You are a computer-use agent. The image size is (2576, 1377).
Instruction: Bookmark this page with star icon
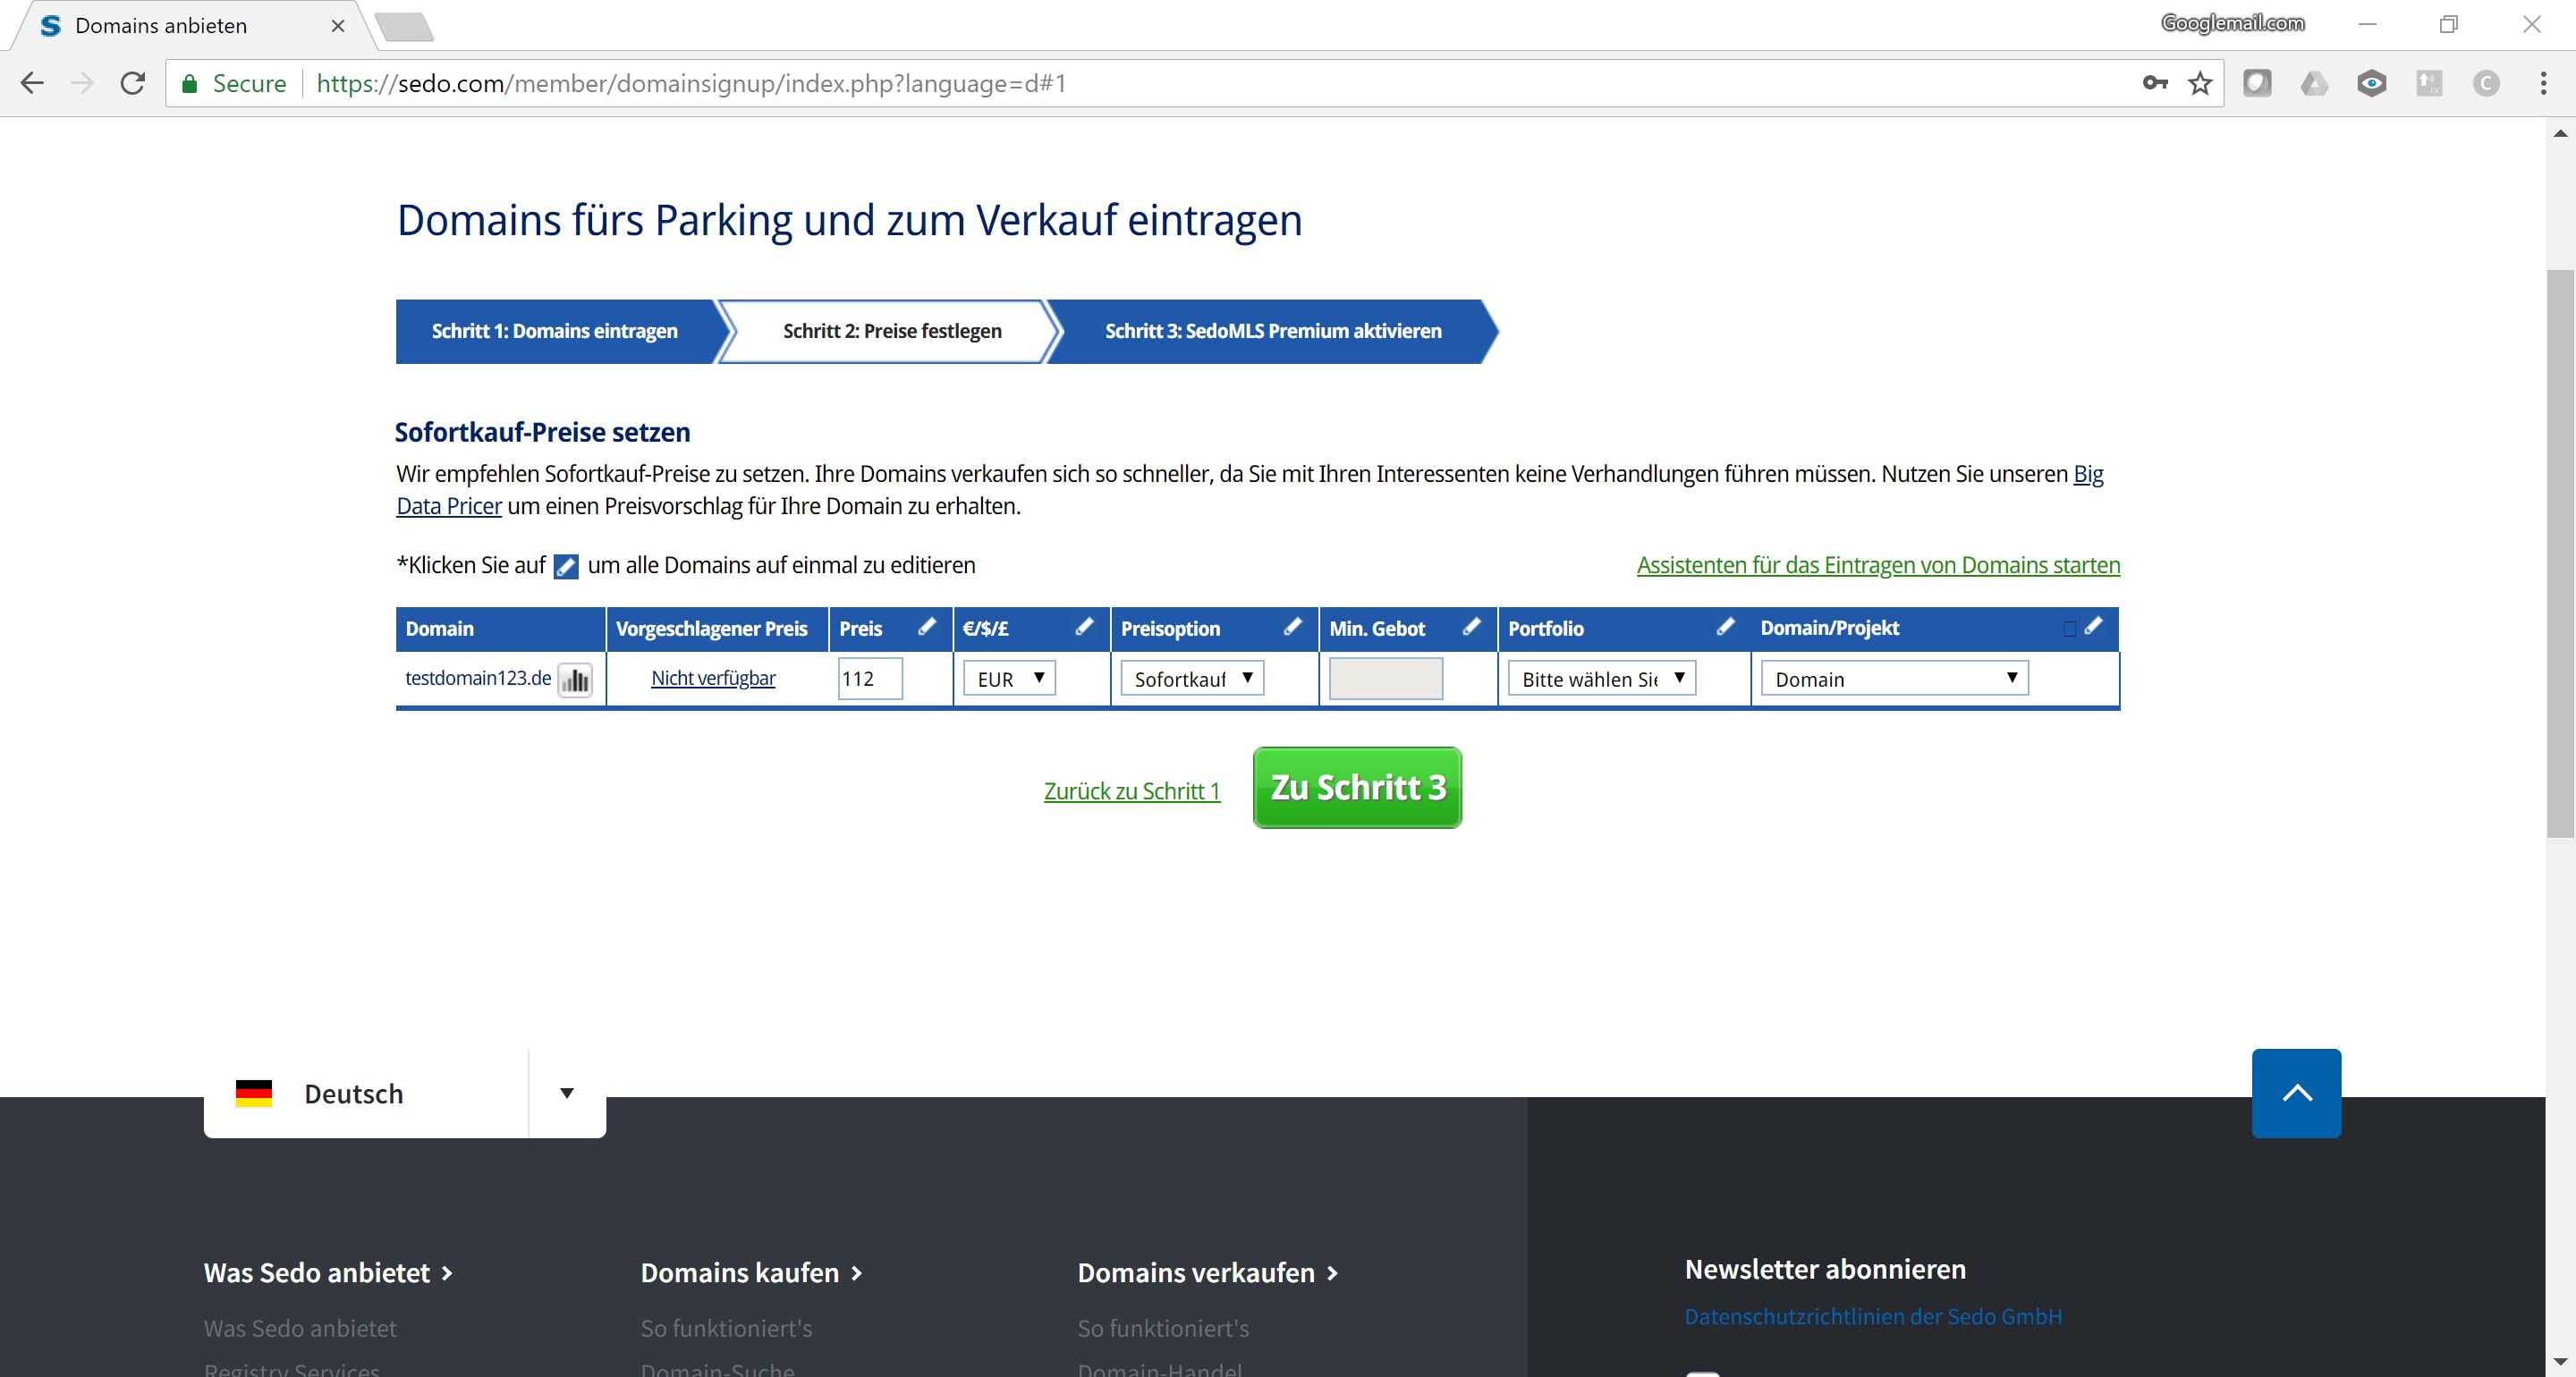(x=2200, y=83)
